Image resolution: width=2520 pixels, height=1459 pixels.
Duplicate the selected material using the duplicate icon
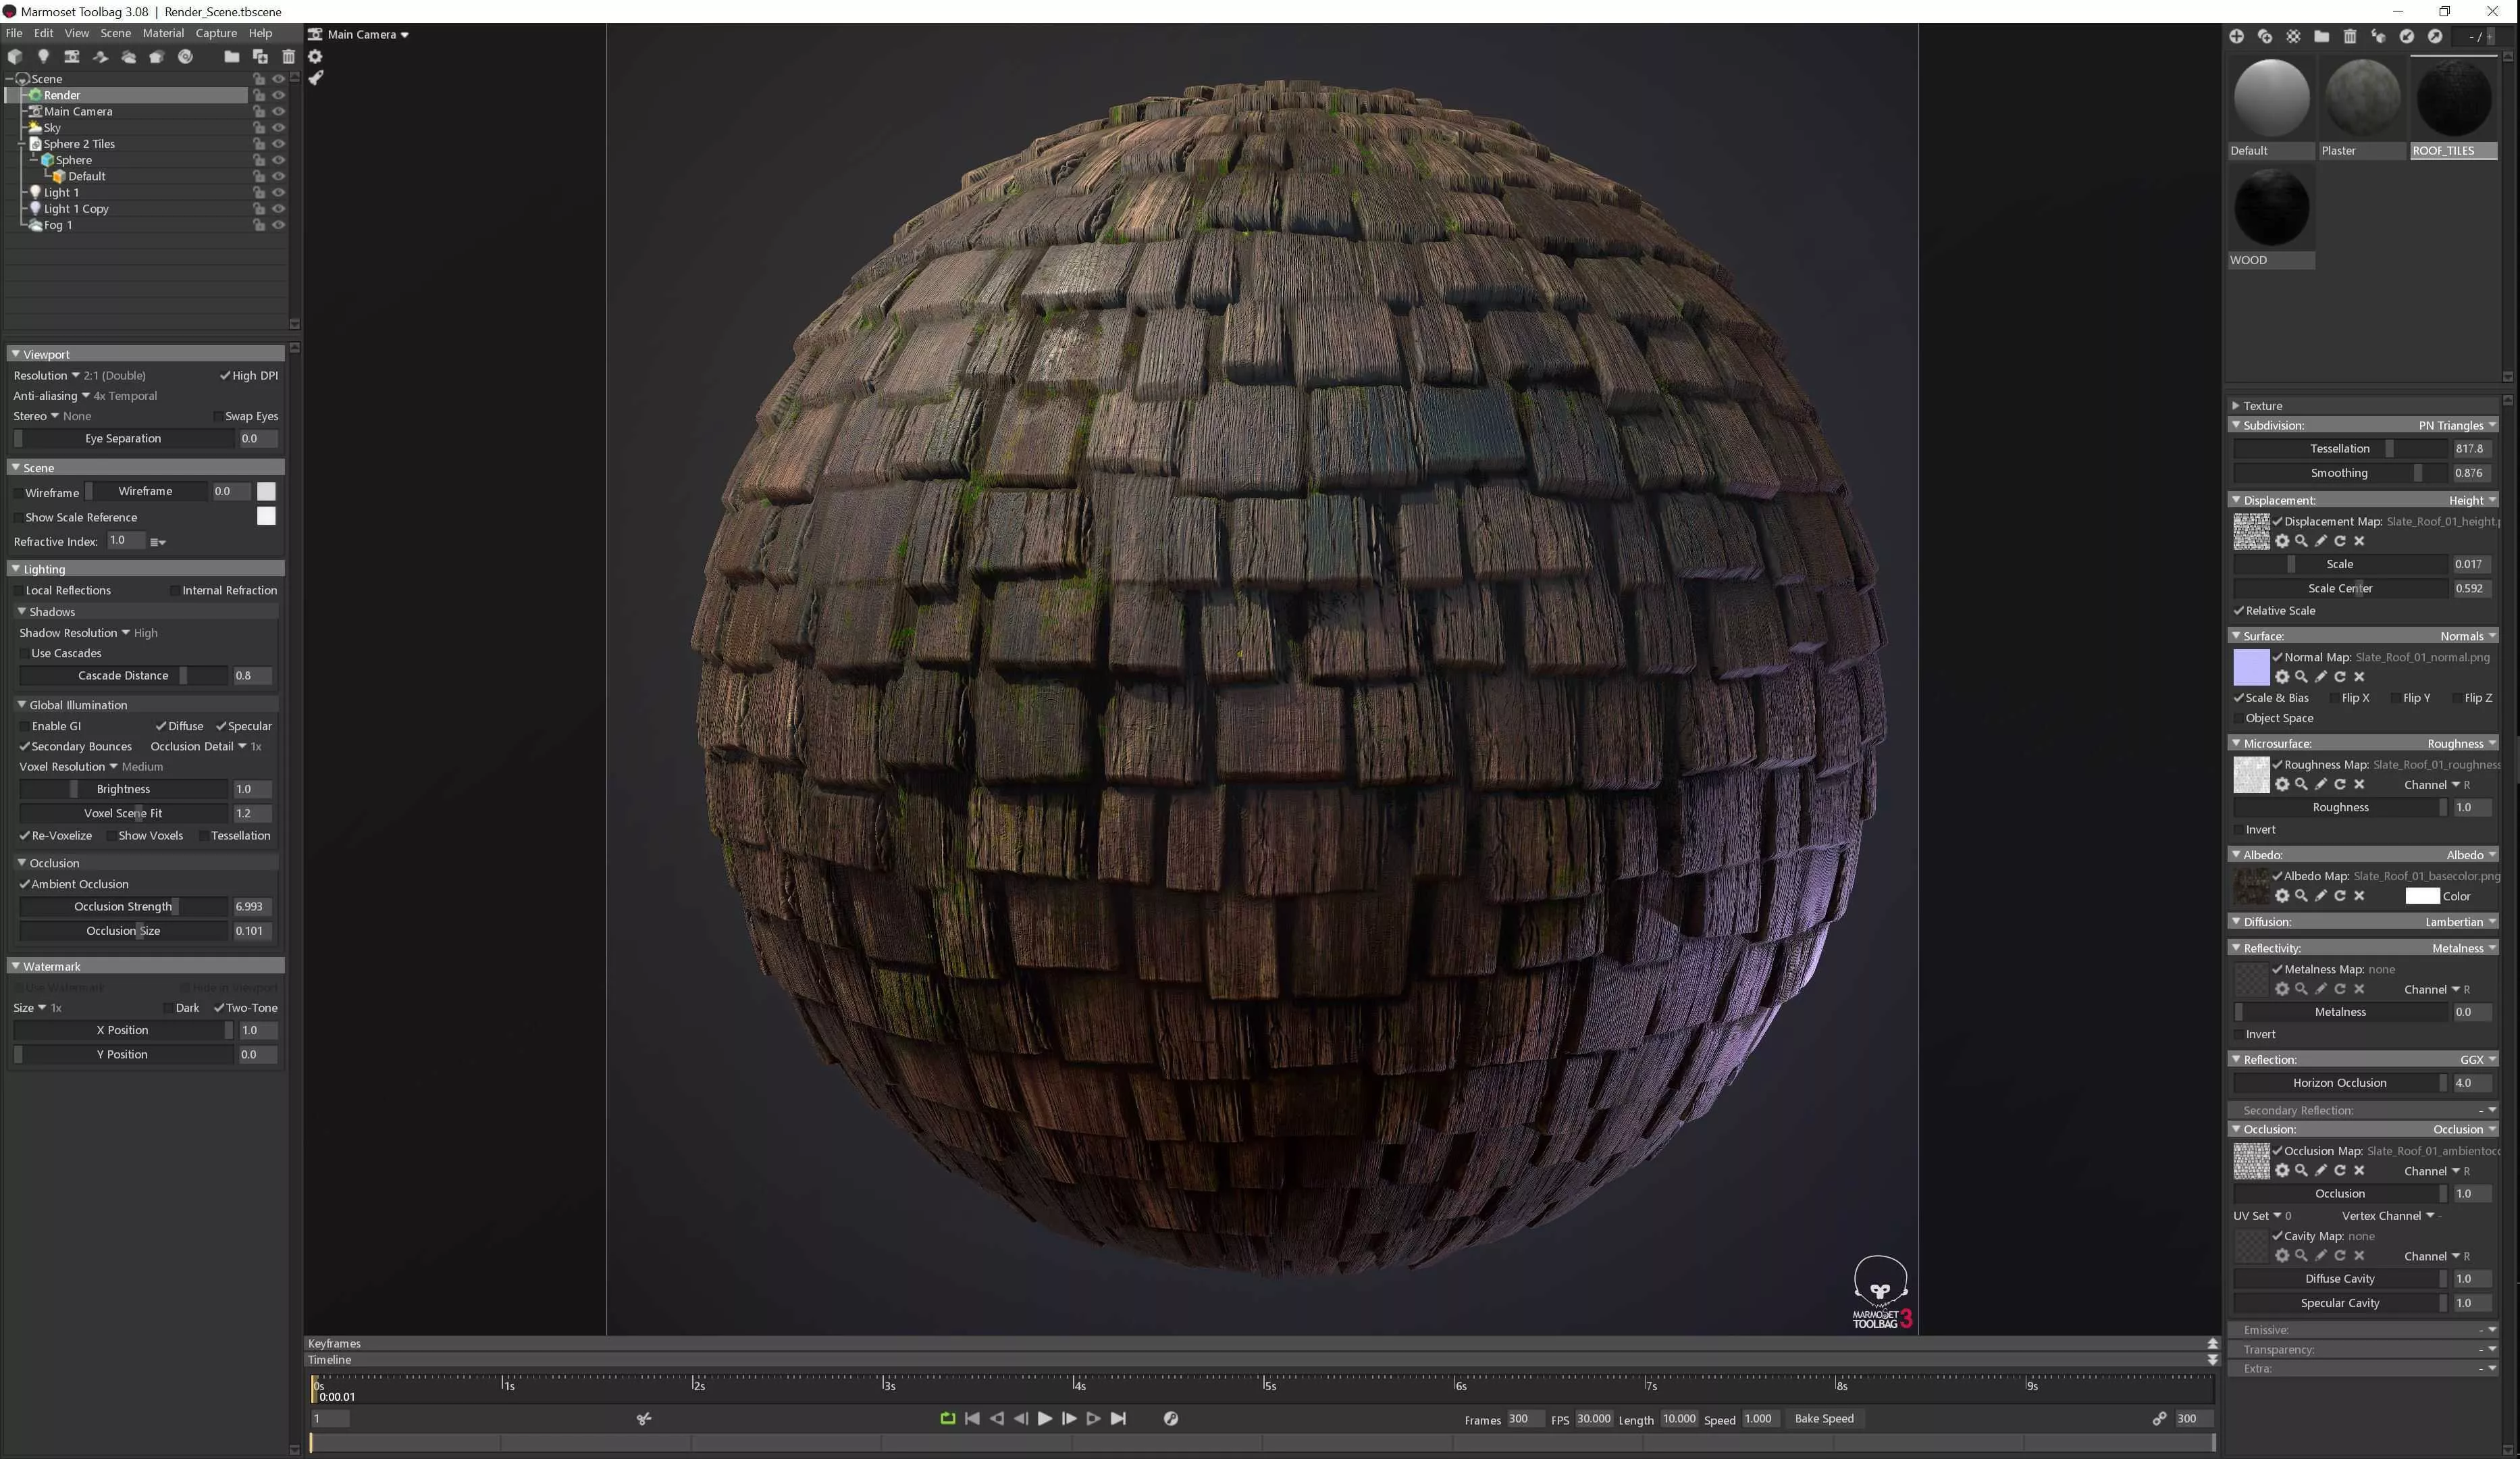tap(2264, 36)
